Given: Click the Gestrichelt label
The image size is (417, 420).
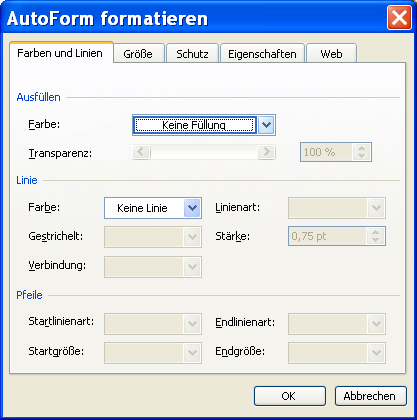Looking at the screenshot, I should click(56, 236).
